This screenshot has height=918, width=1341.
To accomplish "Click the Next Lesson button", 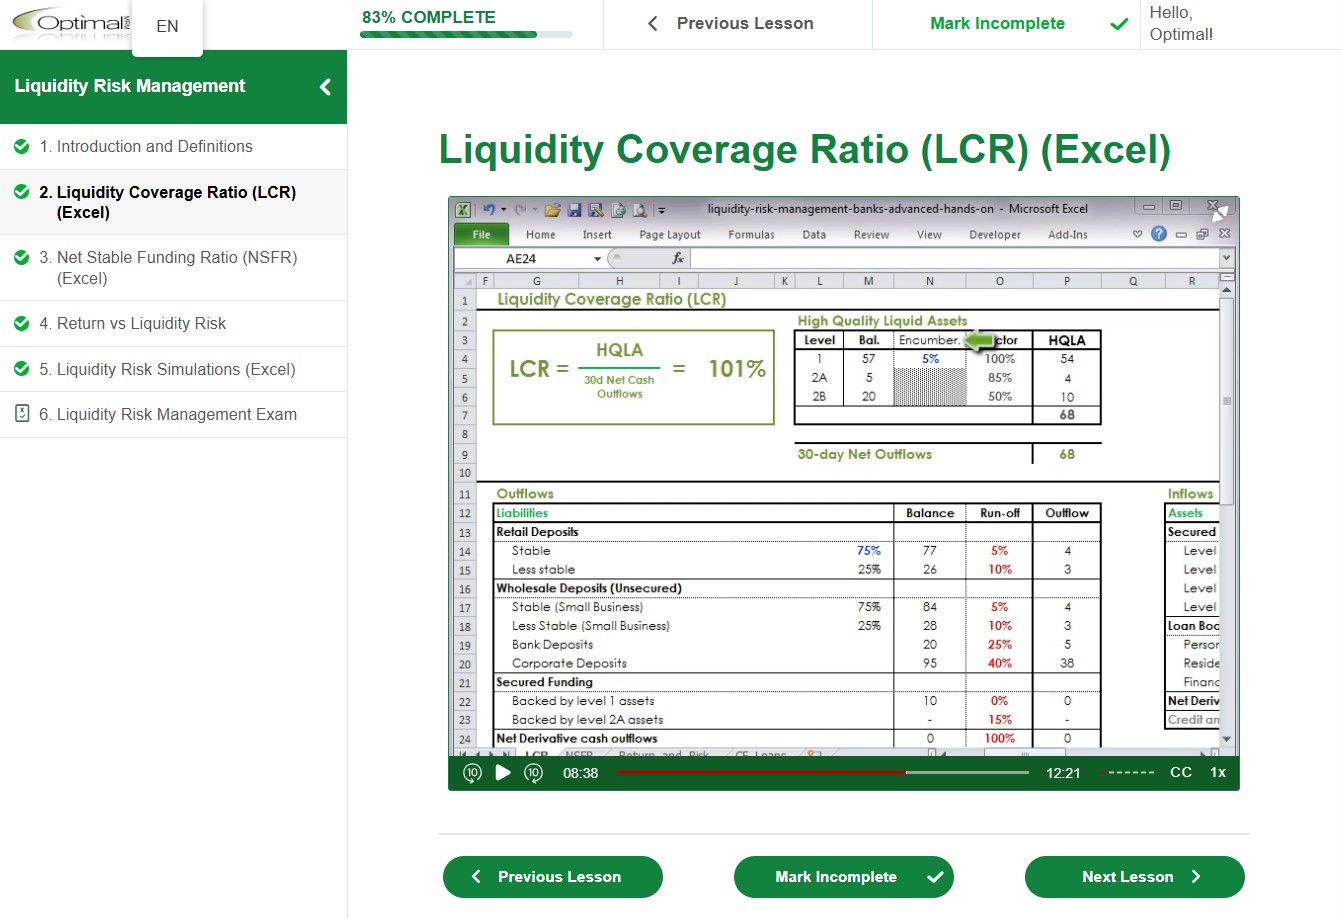I will coord(1134,877).
